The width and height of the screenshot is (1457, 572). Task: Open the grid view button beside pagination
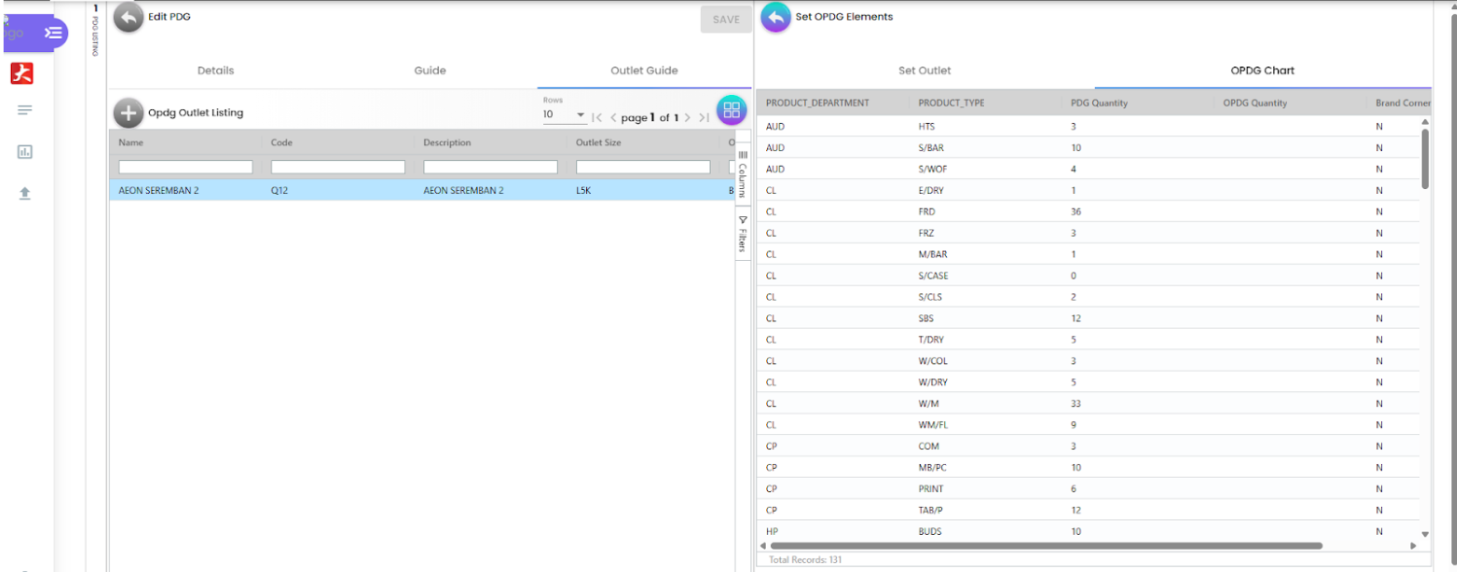(x=731, y=110)
